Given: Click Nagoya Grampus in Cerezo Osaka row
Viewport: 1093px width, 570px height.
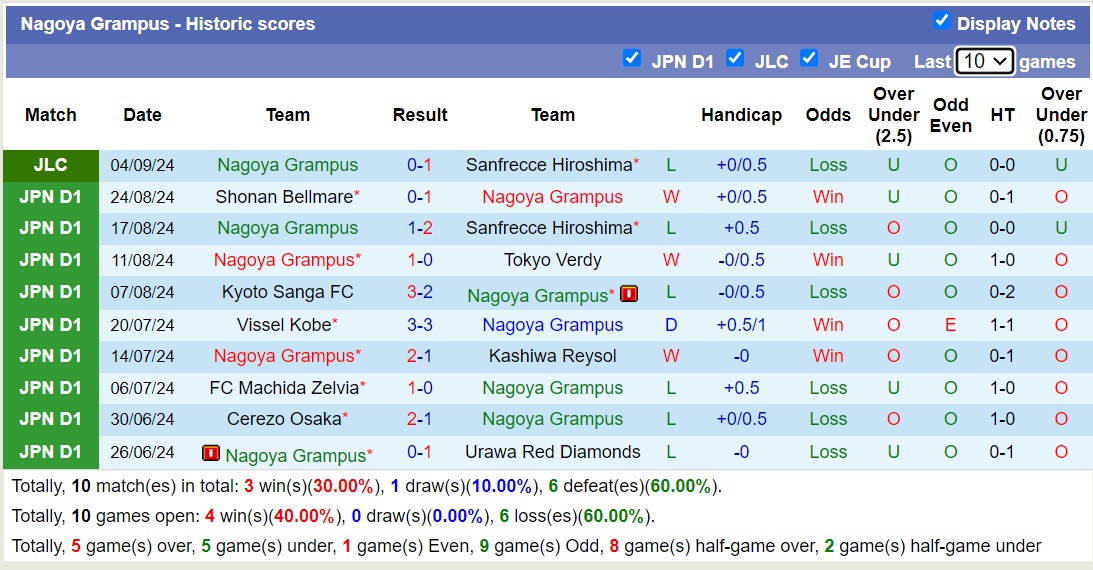Looking at the screenshot, I should pos(553,419).
